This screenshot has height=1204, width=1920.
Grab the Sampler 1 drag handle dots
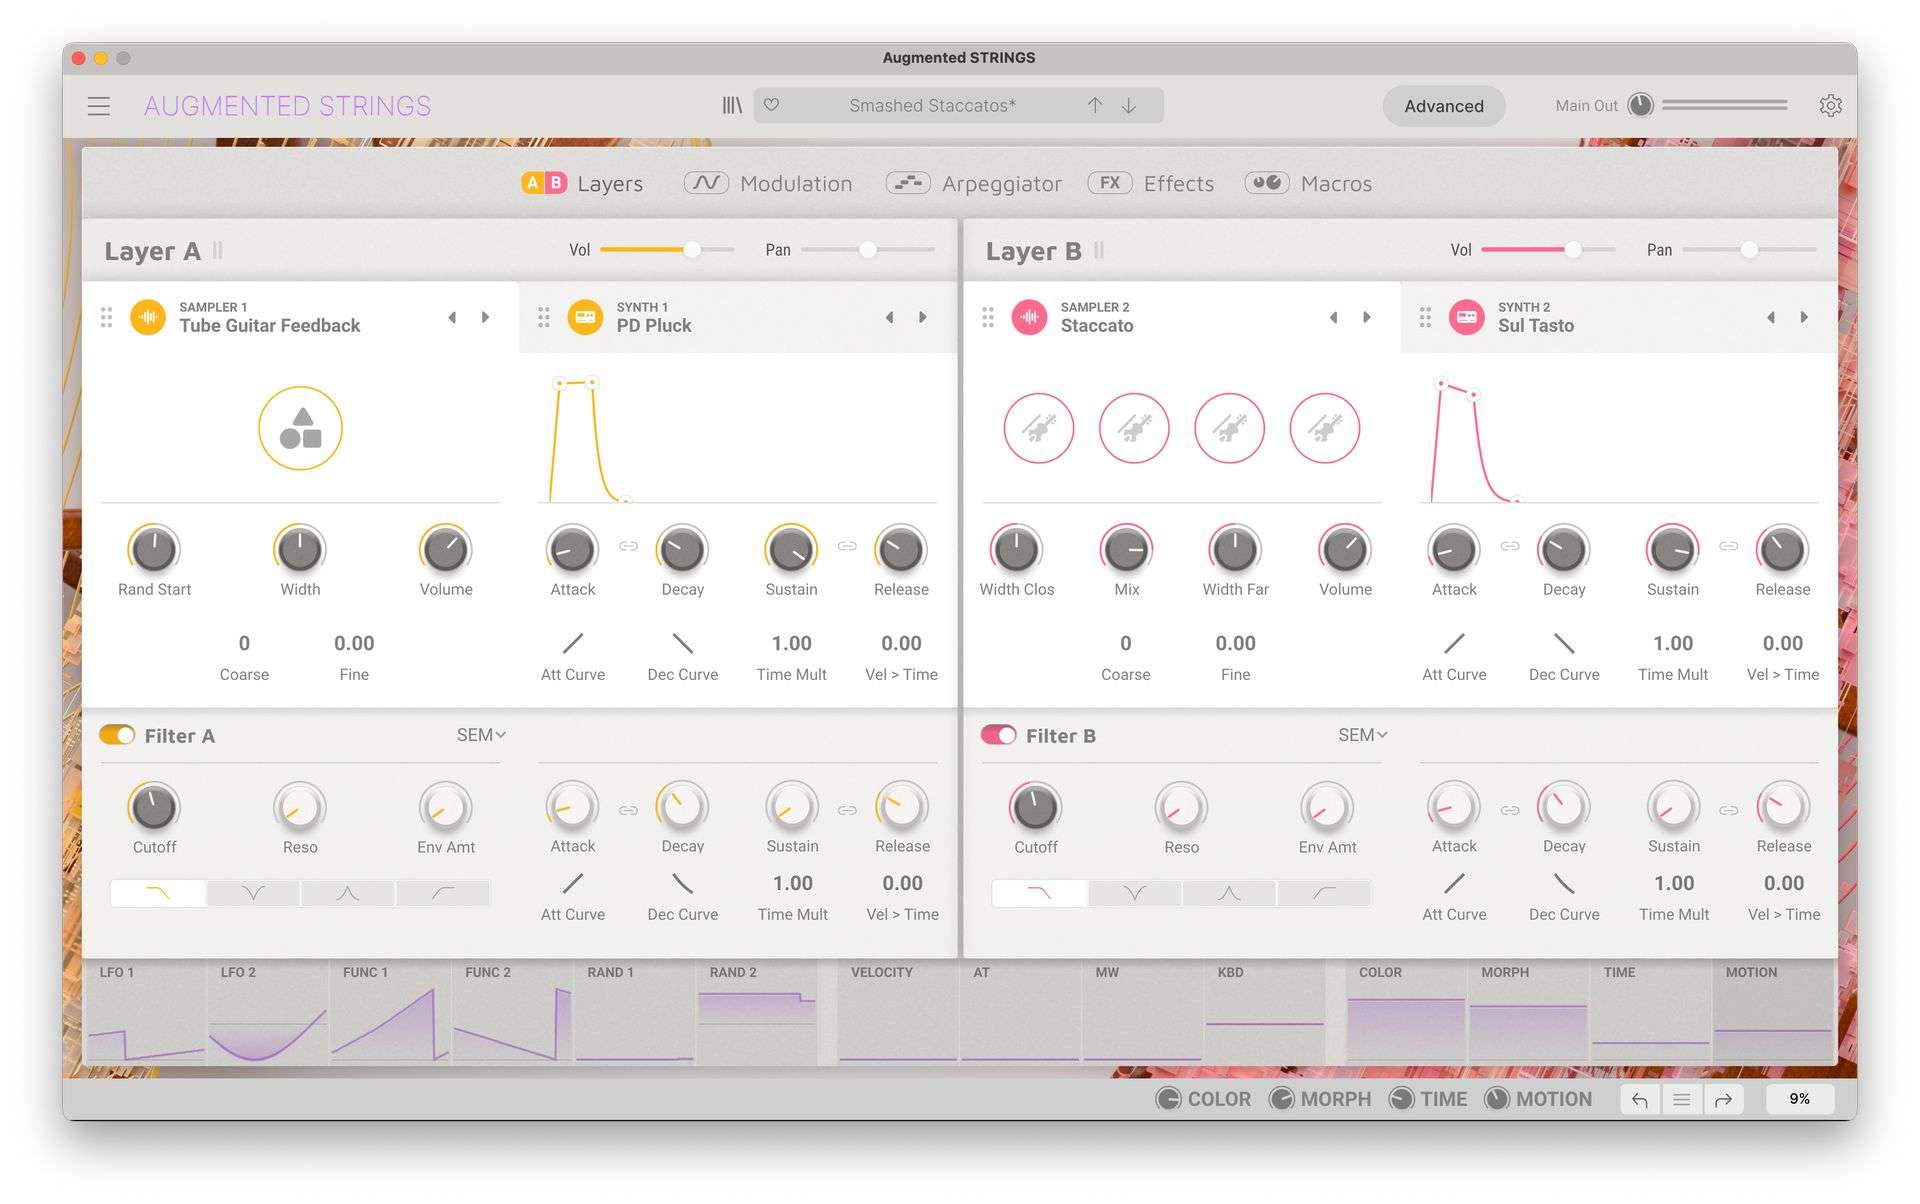pyautogui.click(x=106, y=318)
